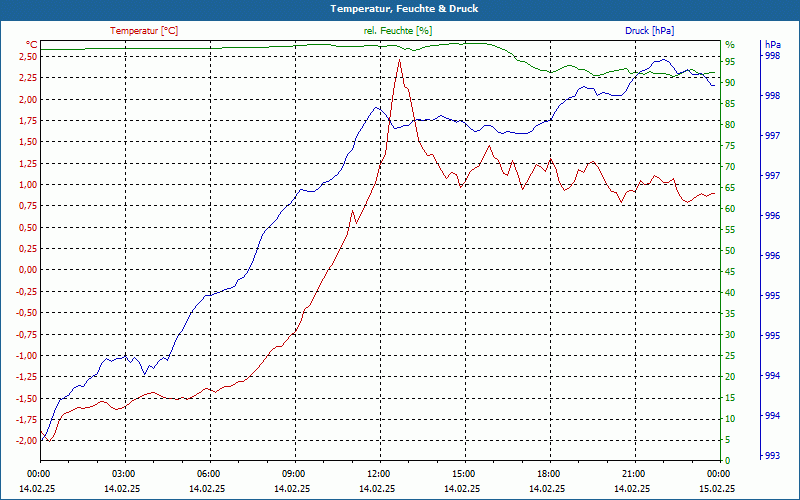Click the "90" humidity axis value

click(730, 83)
